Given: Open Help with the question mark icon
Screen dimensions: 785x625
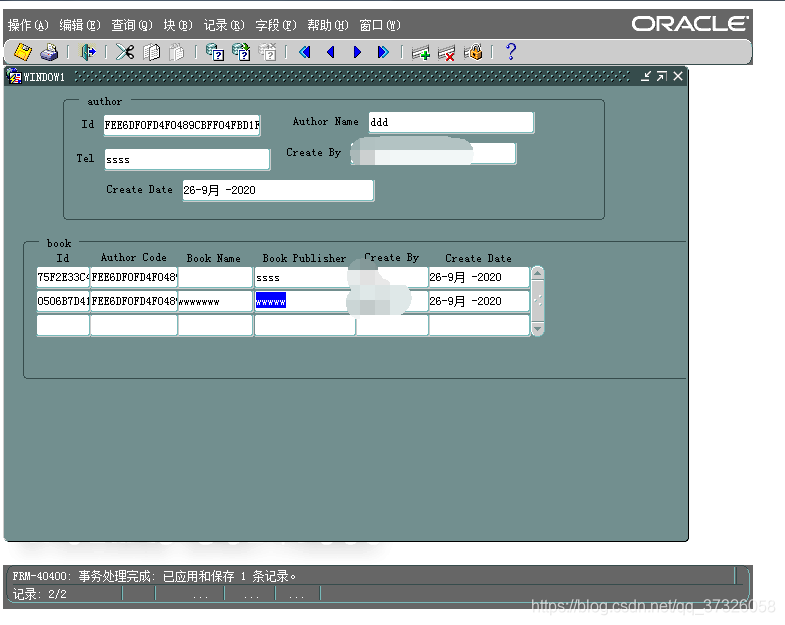Looking at the screenshot, I should (511, 52).
